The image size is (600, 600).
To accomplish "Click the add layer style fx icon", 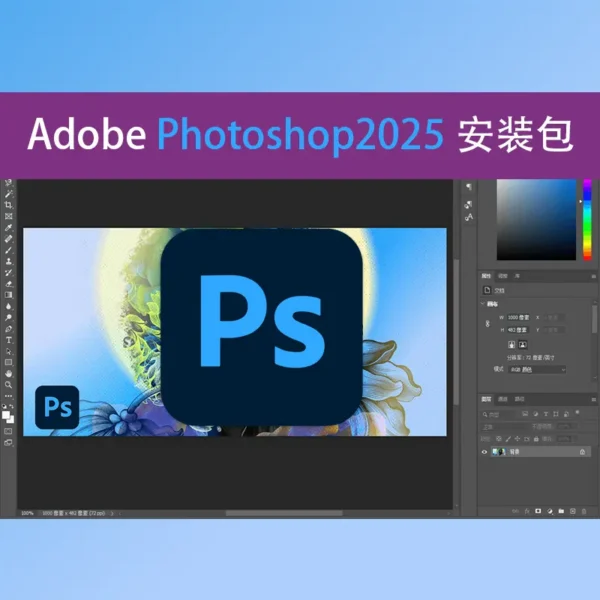I will click(527, 511).
